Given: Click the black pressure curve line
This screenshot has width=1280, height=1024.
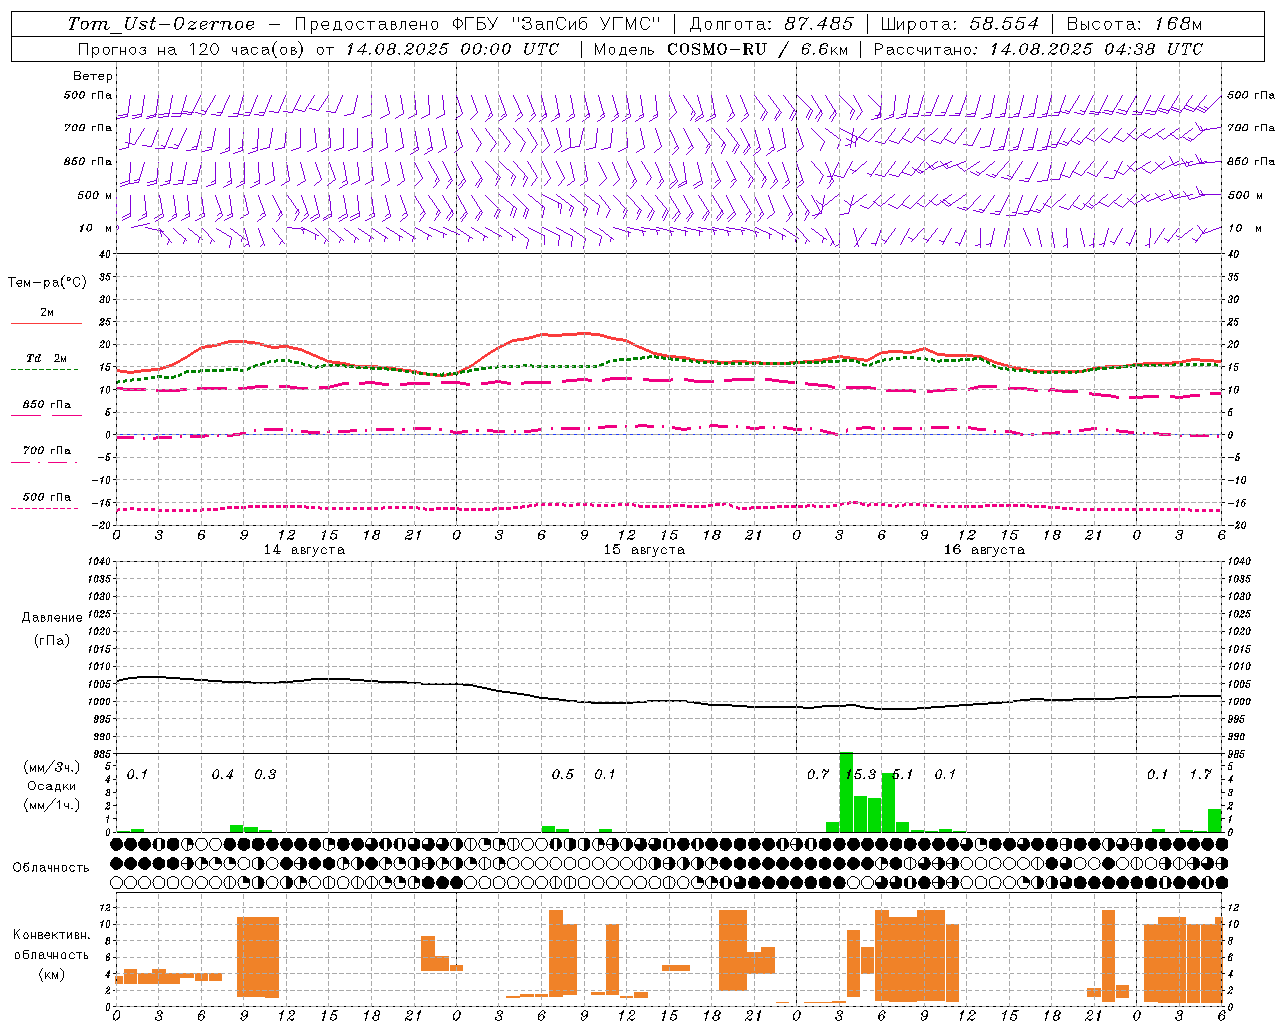Looking at the screenshot, I should pos(668,701).
